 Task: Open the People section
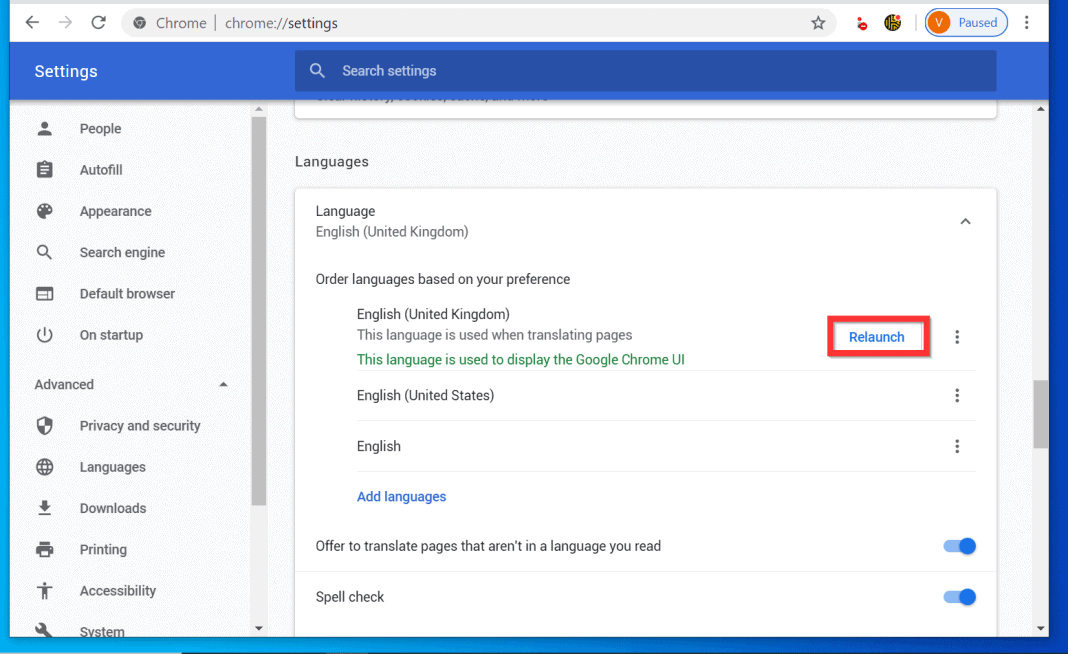(x=100, y=129)
